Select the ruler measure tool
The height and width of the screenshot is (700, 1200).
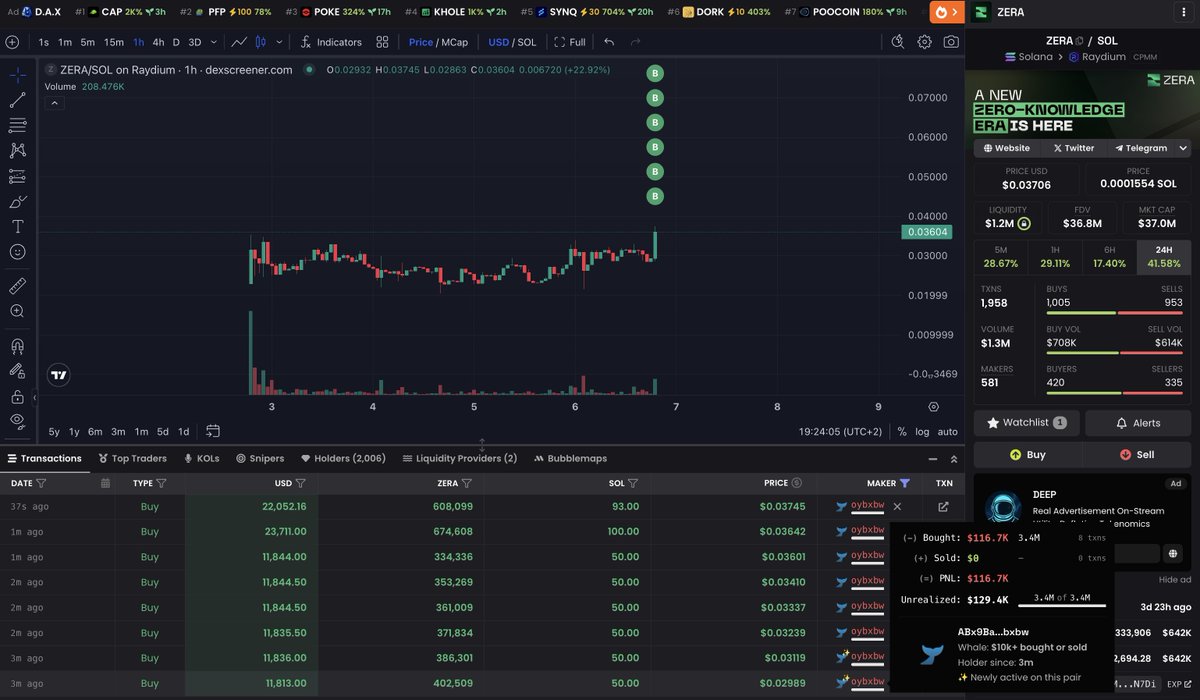click(x=17, y=286)
